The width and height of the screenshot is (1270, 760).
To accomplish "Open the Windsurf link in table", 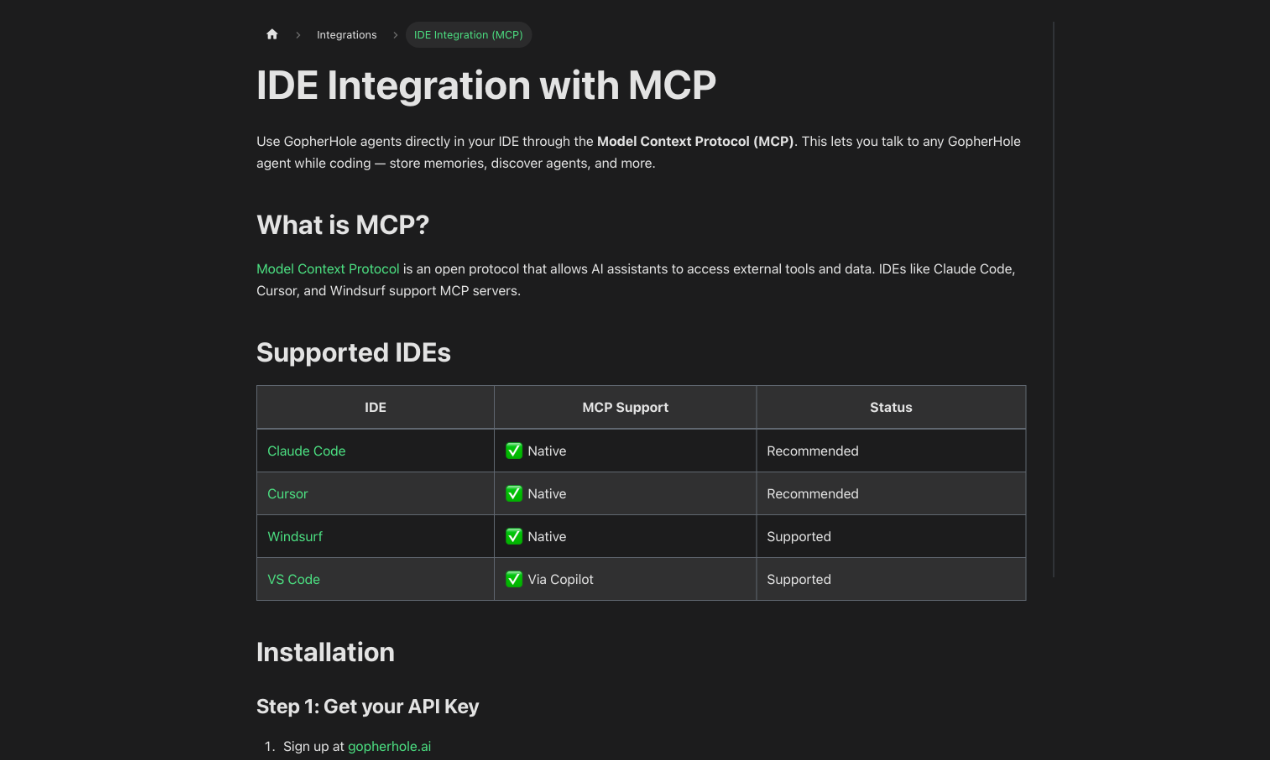I will pyautogui.click(x=295, y=537).
